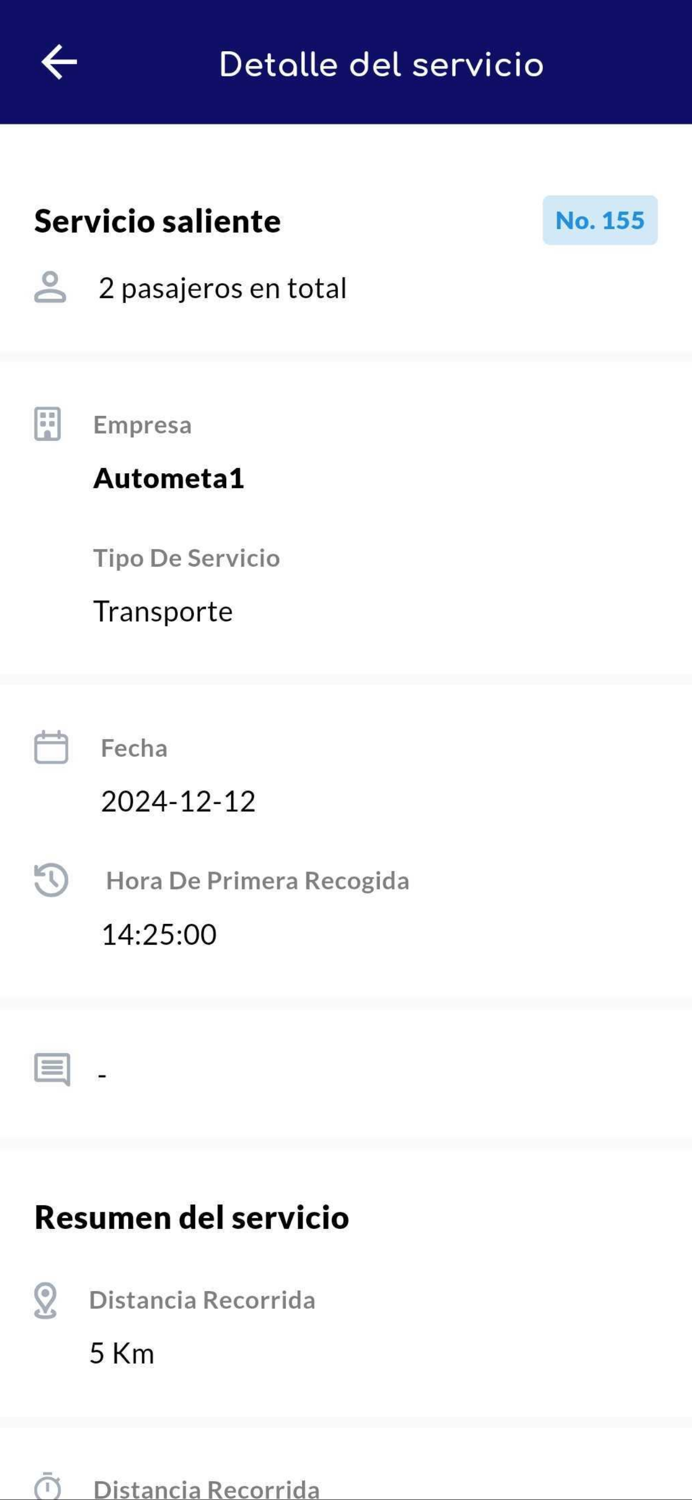Select the Resumen del servicio heading
Image resolution: width=692 pixels, height=1500 pixels.
click(x=191, y=1217)
